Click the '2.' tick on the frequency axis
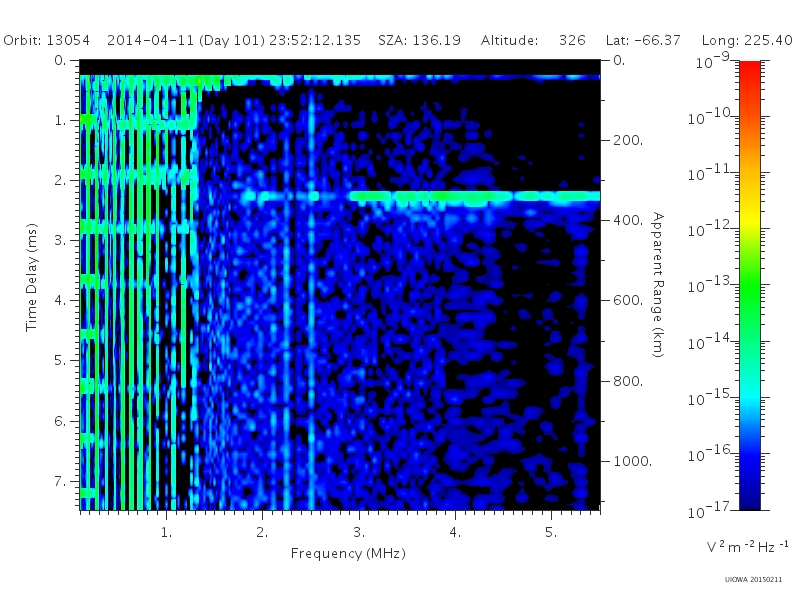The image size is (800, 600). pos(262,533)
